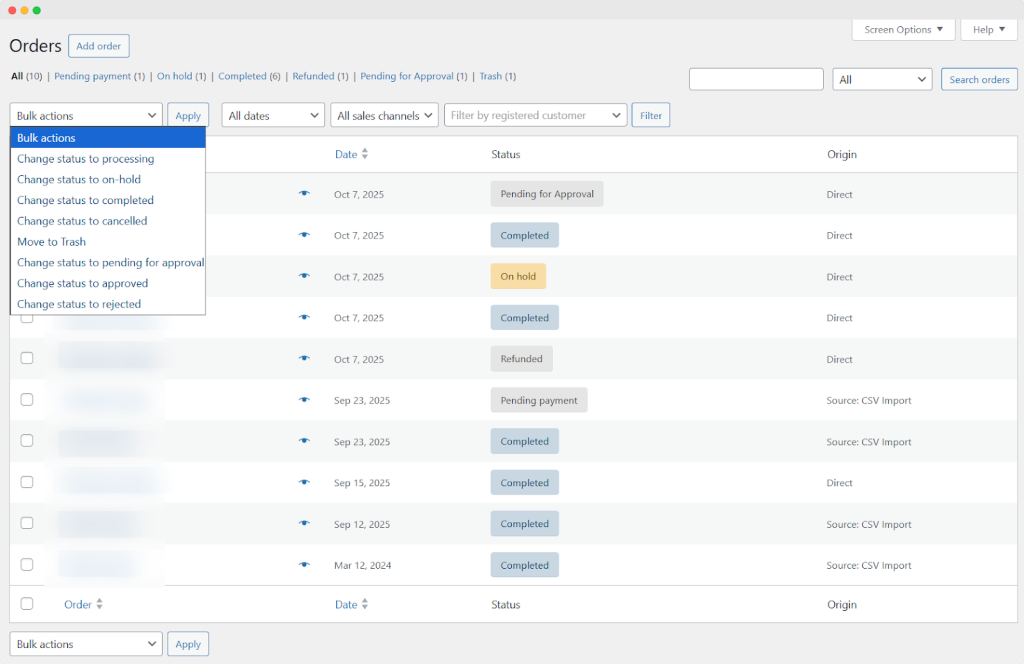Screen dimensions: 1024x664
Task: Expand the Screen Options panel
Action: (x=903, y=30)
